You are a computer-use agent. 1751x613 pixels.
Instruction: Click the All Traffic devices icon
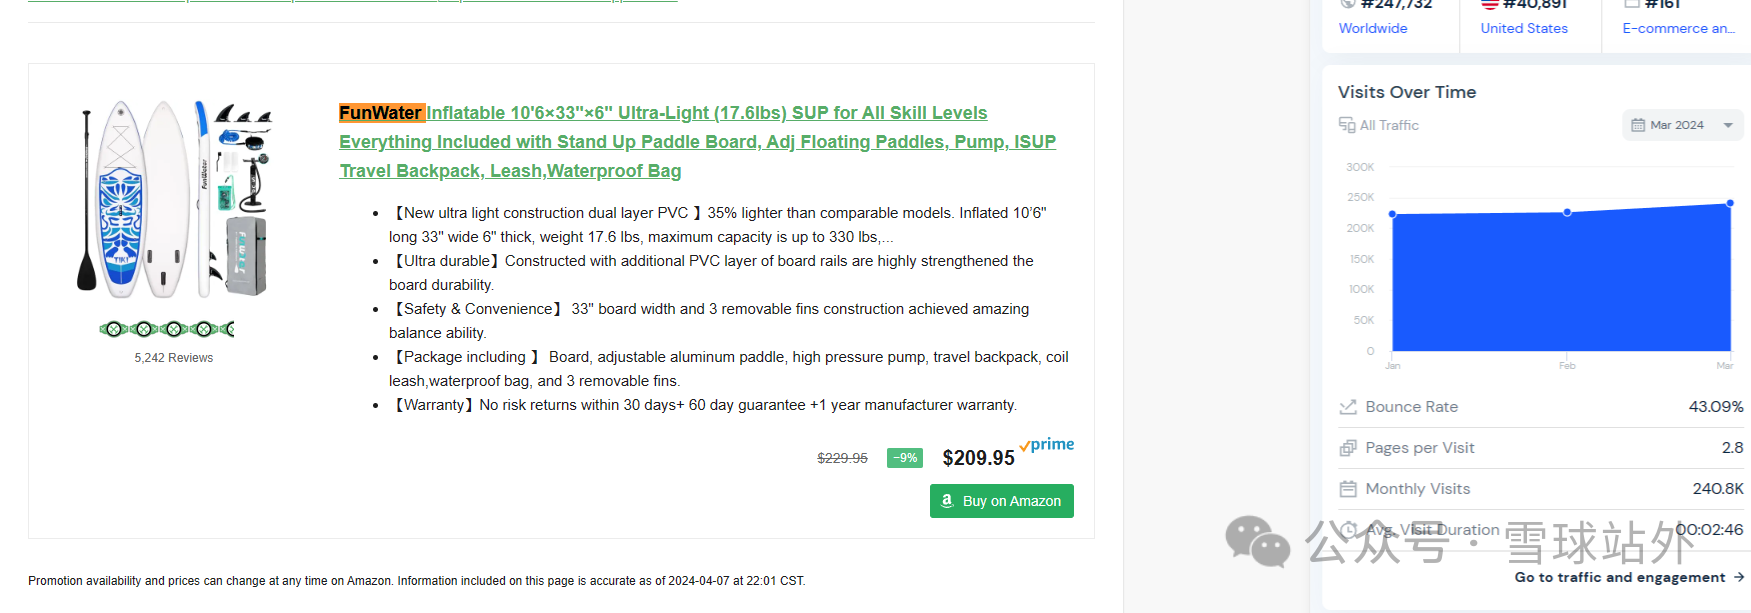1347,125
